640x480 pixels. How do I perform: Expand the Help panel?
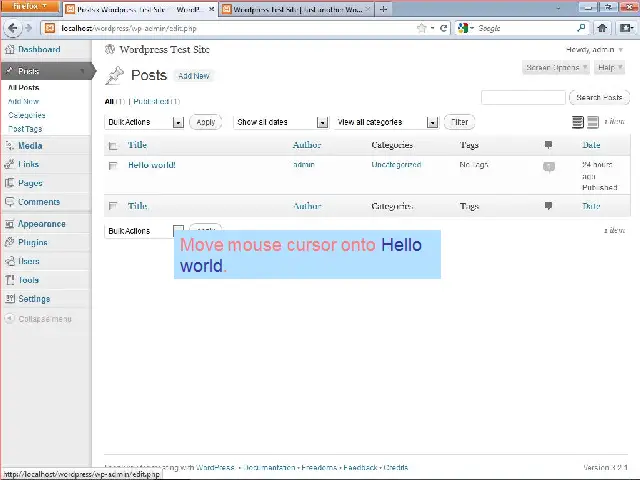pos(609,67)
